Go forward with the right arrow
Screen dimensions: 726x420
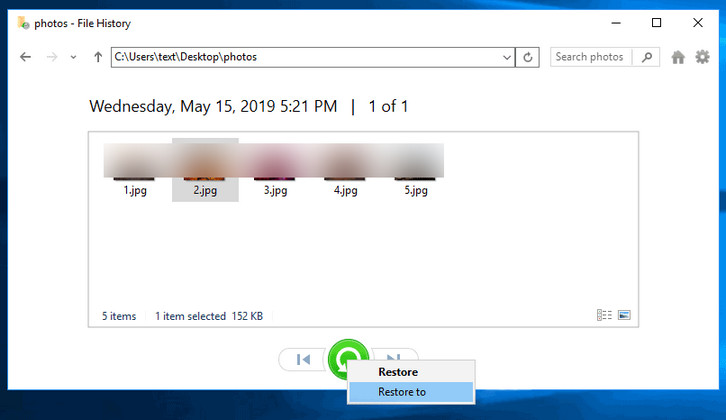(x=52, y=57)
